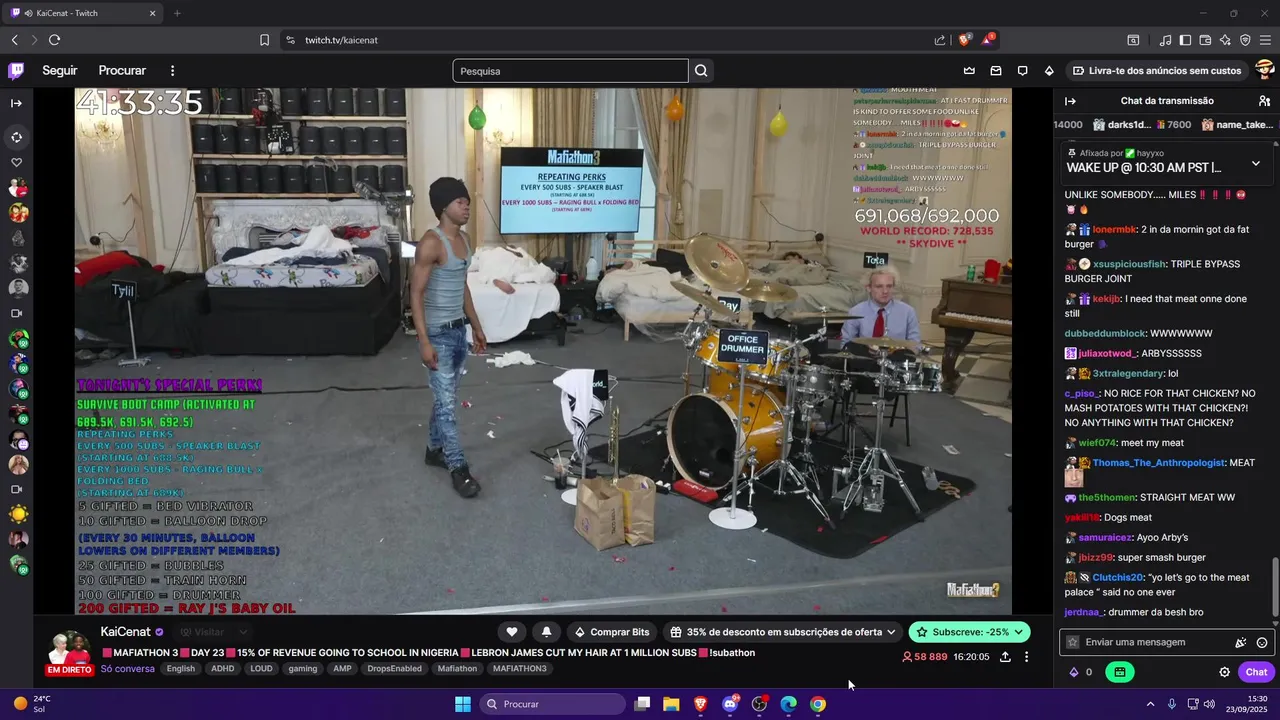Click the KaiCenat channel avatar
The height and width of the screenshot is (720, 1280).
[x=69, y=650]
